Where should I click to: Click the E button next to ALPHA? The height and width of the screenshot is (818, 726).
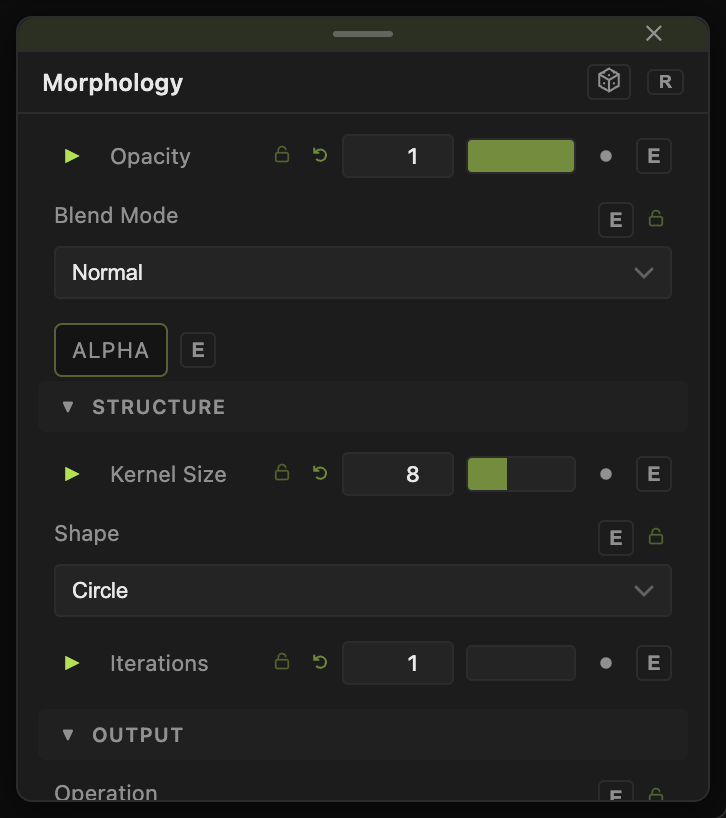coord(198,350)
